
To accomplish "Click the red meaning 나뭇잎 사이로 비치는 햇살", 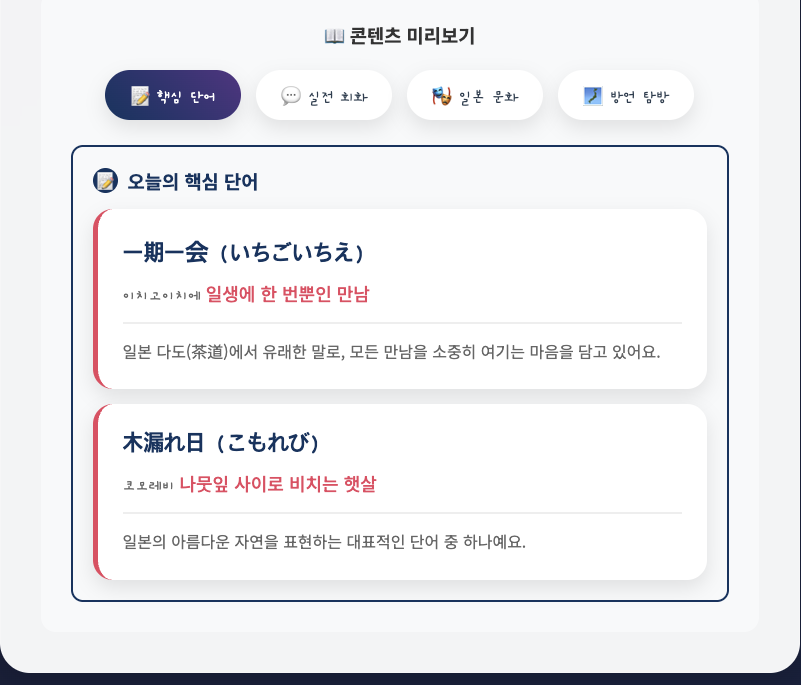I will pos(278,484).
